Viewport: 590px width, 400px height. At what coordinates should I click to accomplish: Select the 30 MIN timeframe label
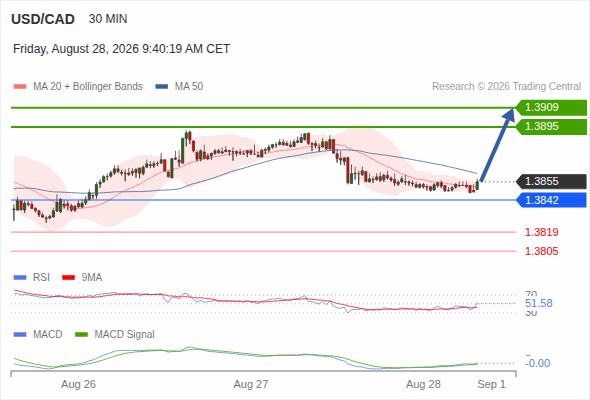tap(108, 19)
